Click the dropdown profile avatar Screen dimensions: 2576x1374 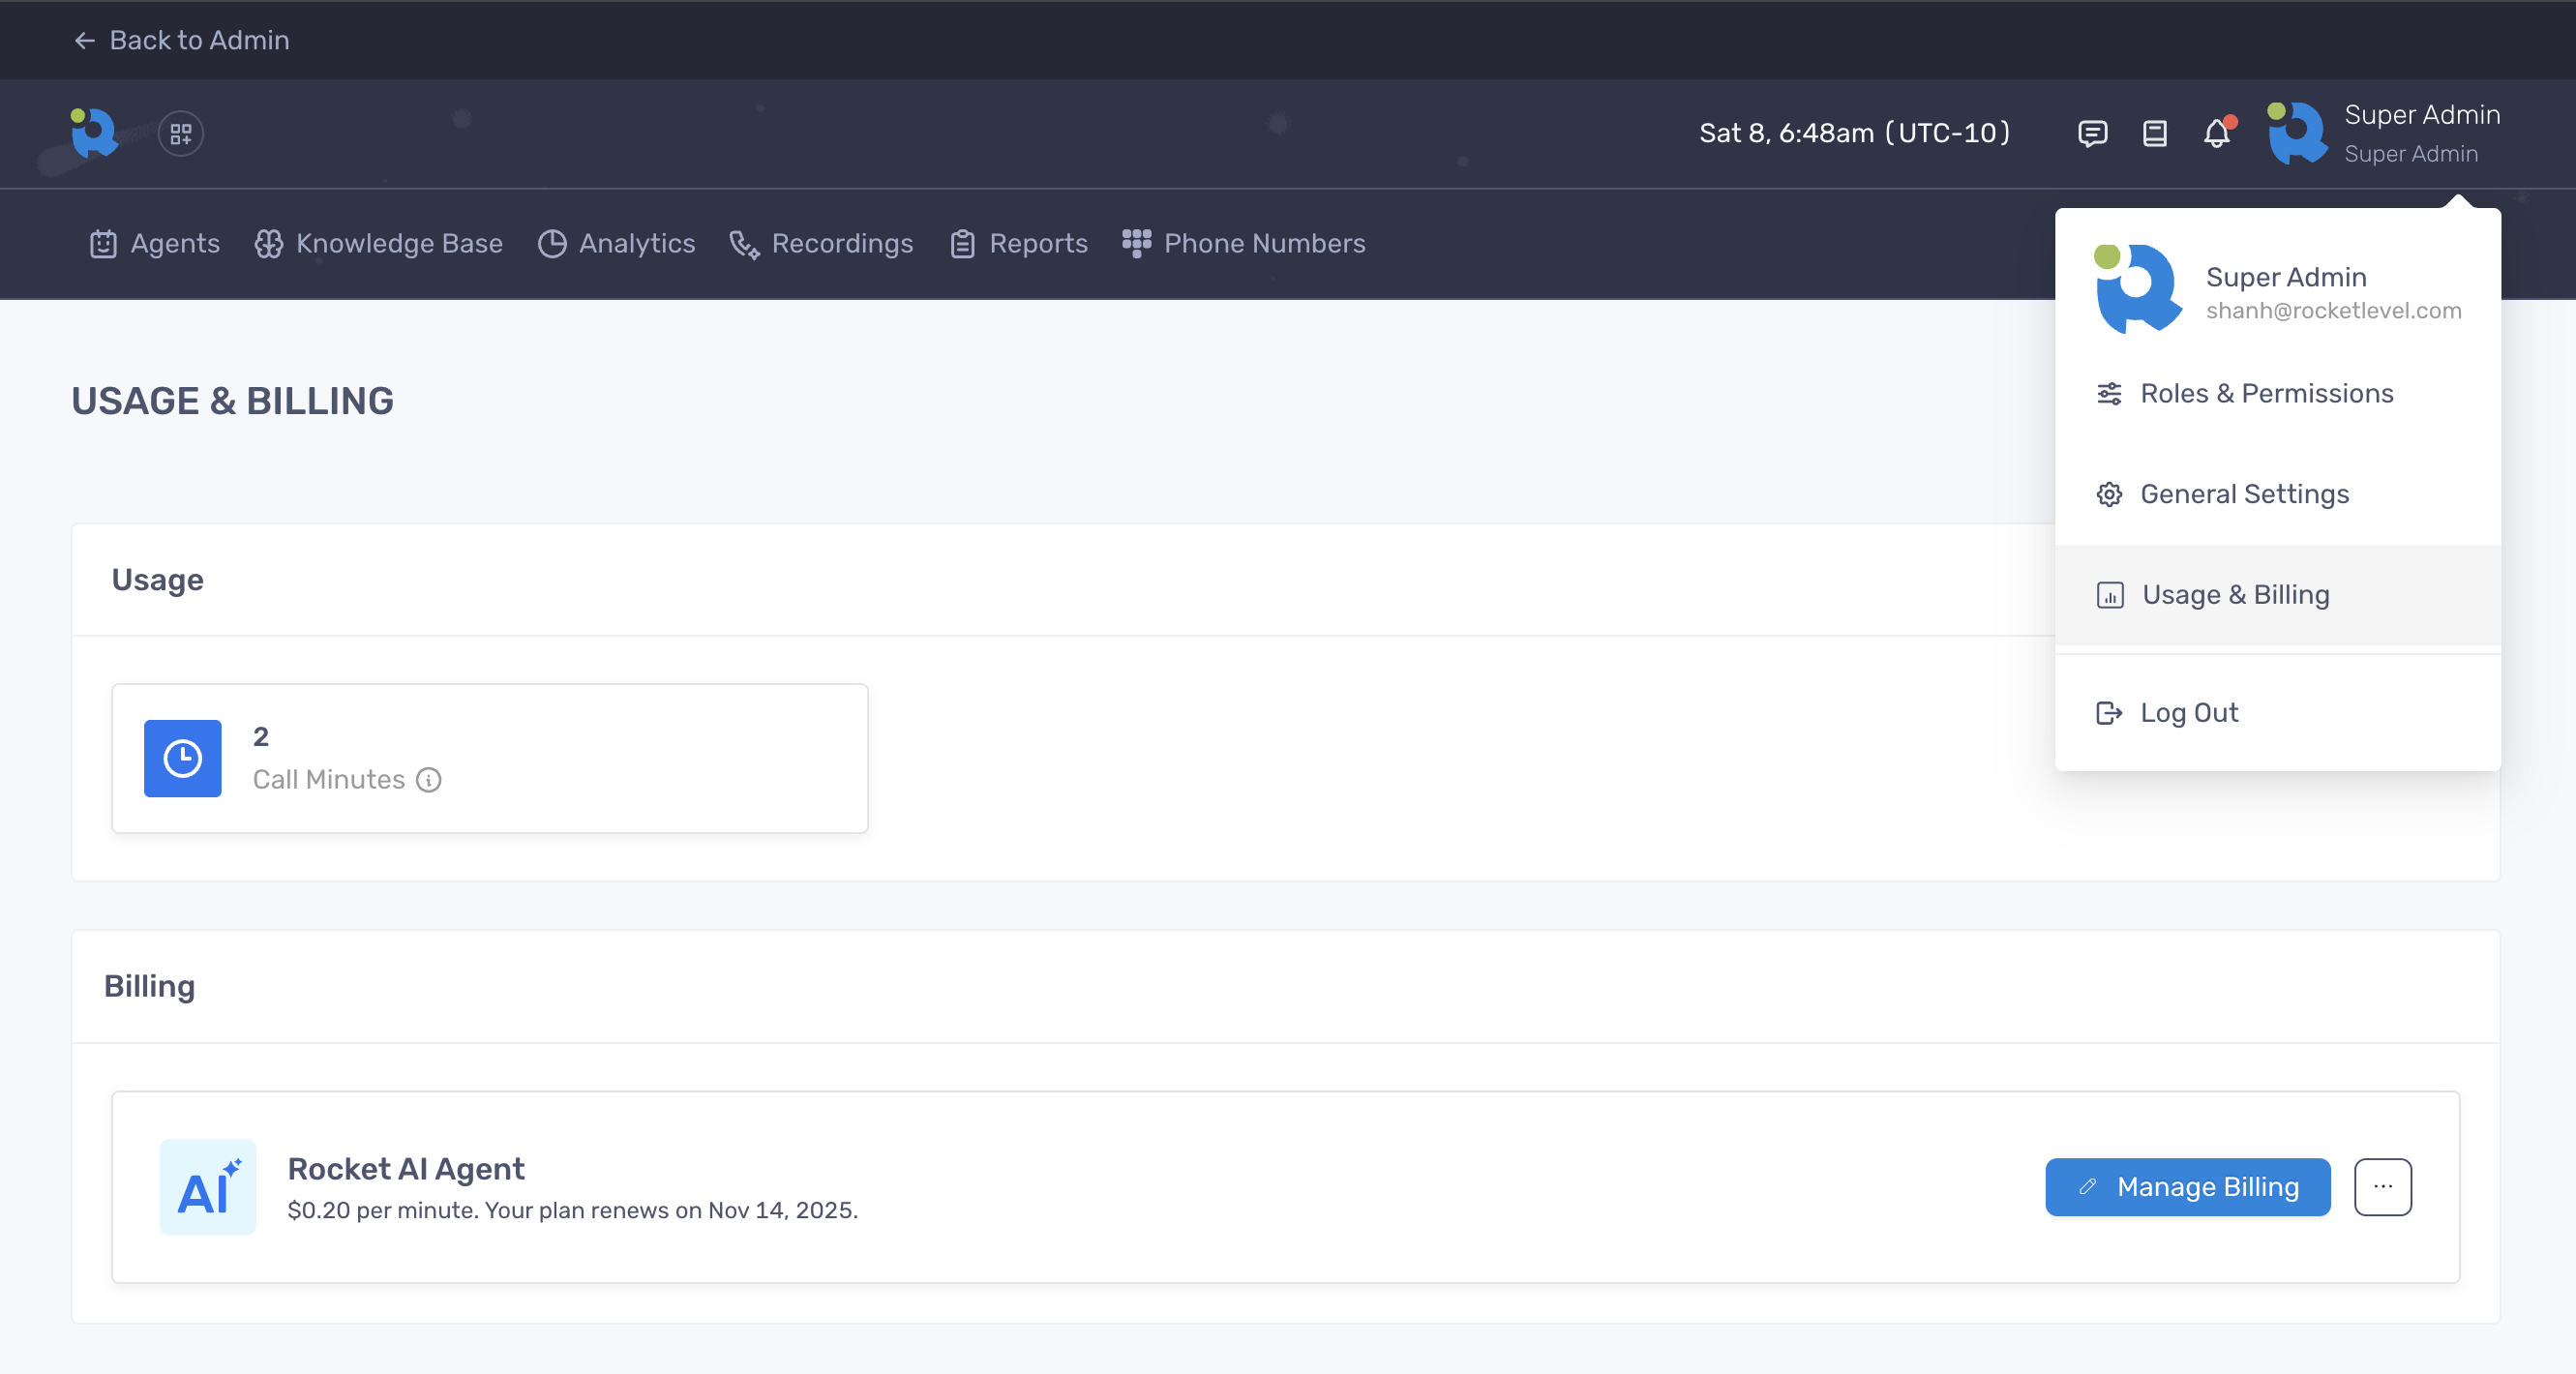(2137, 290)
